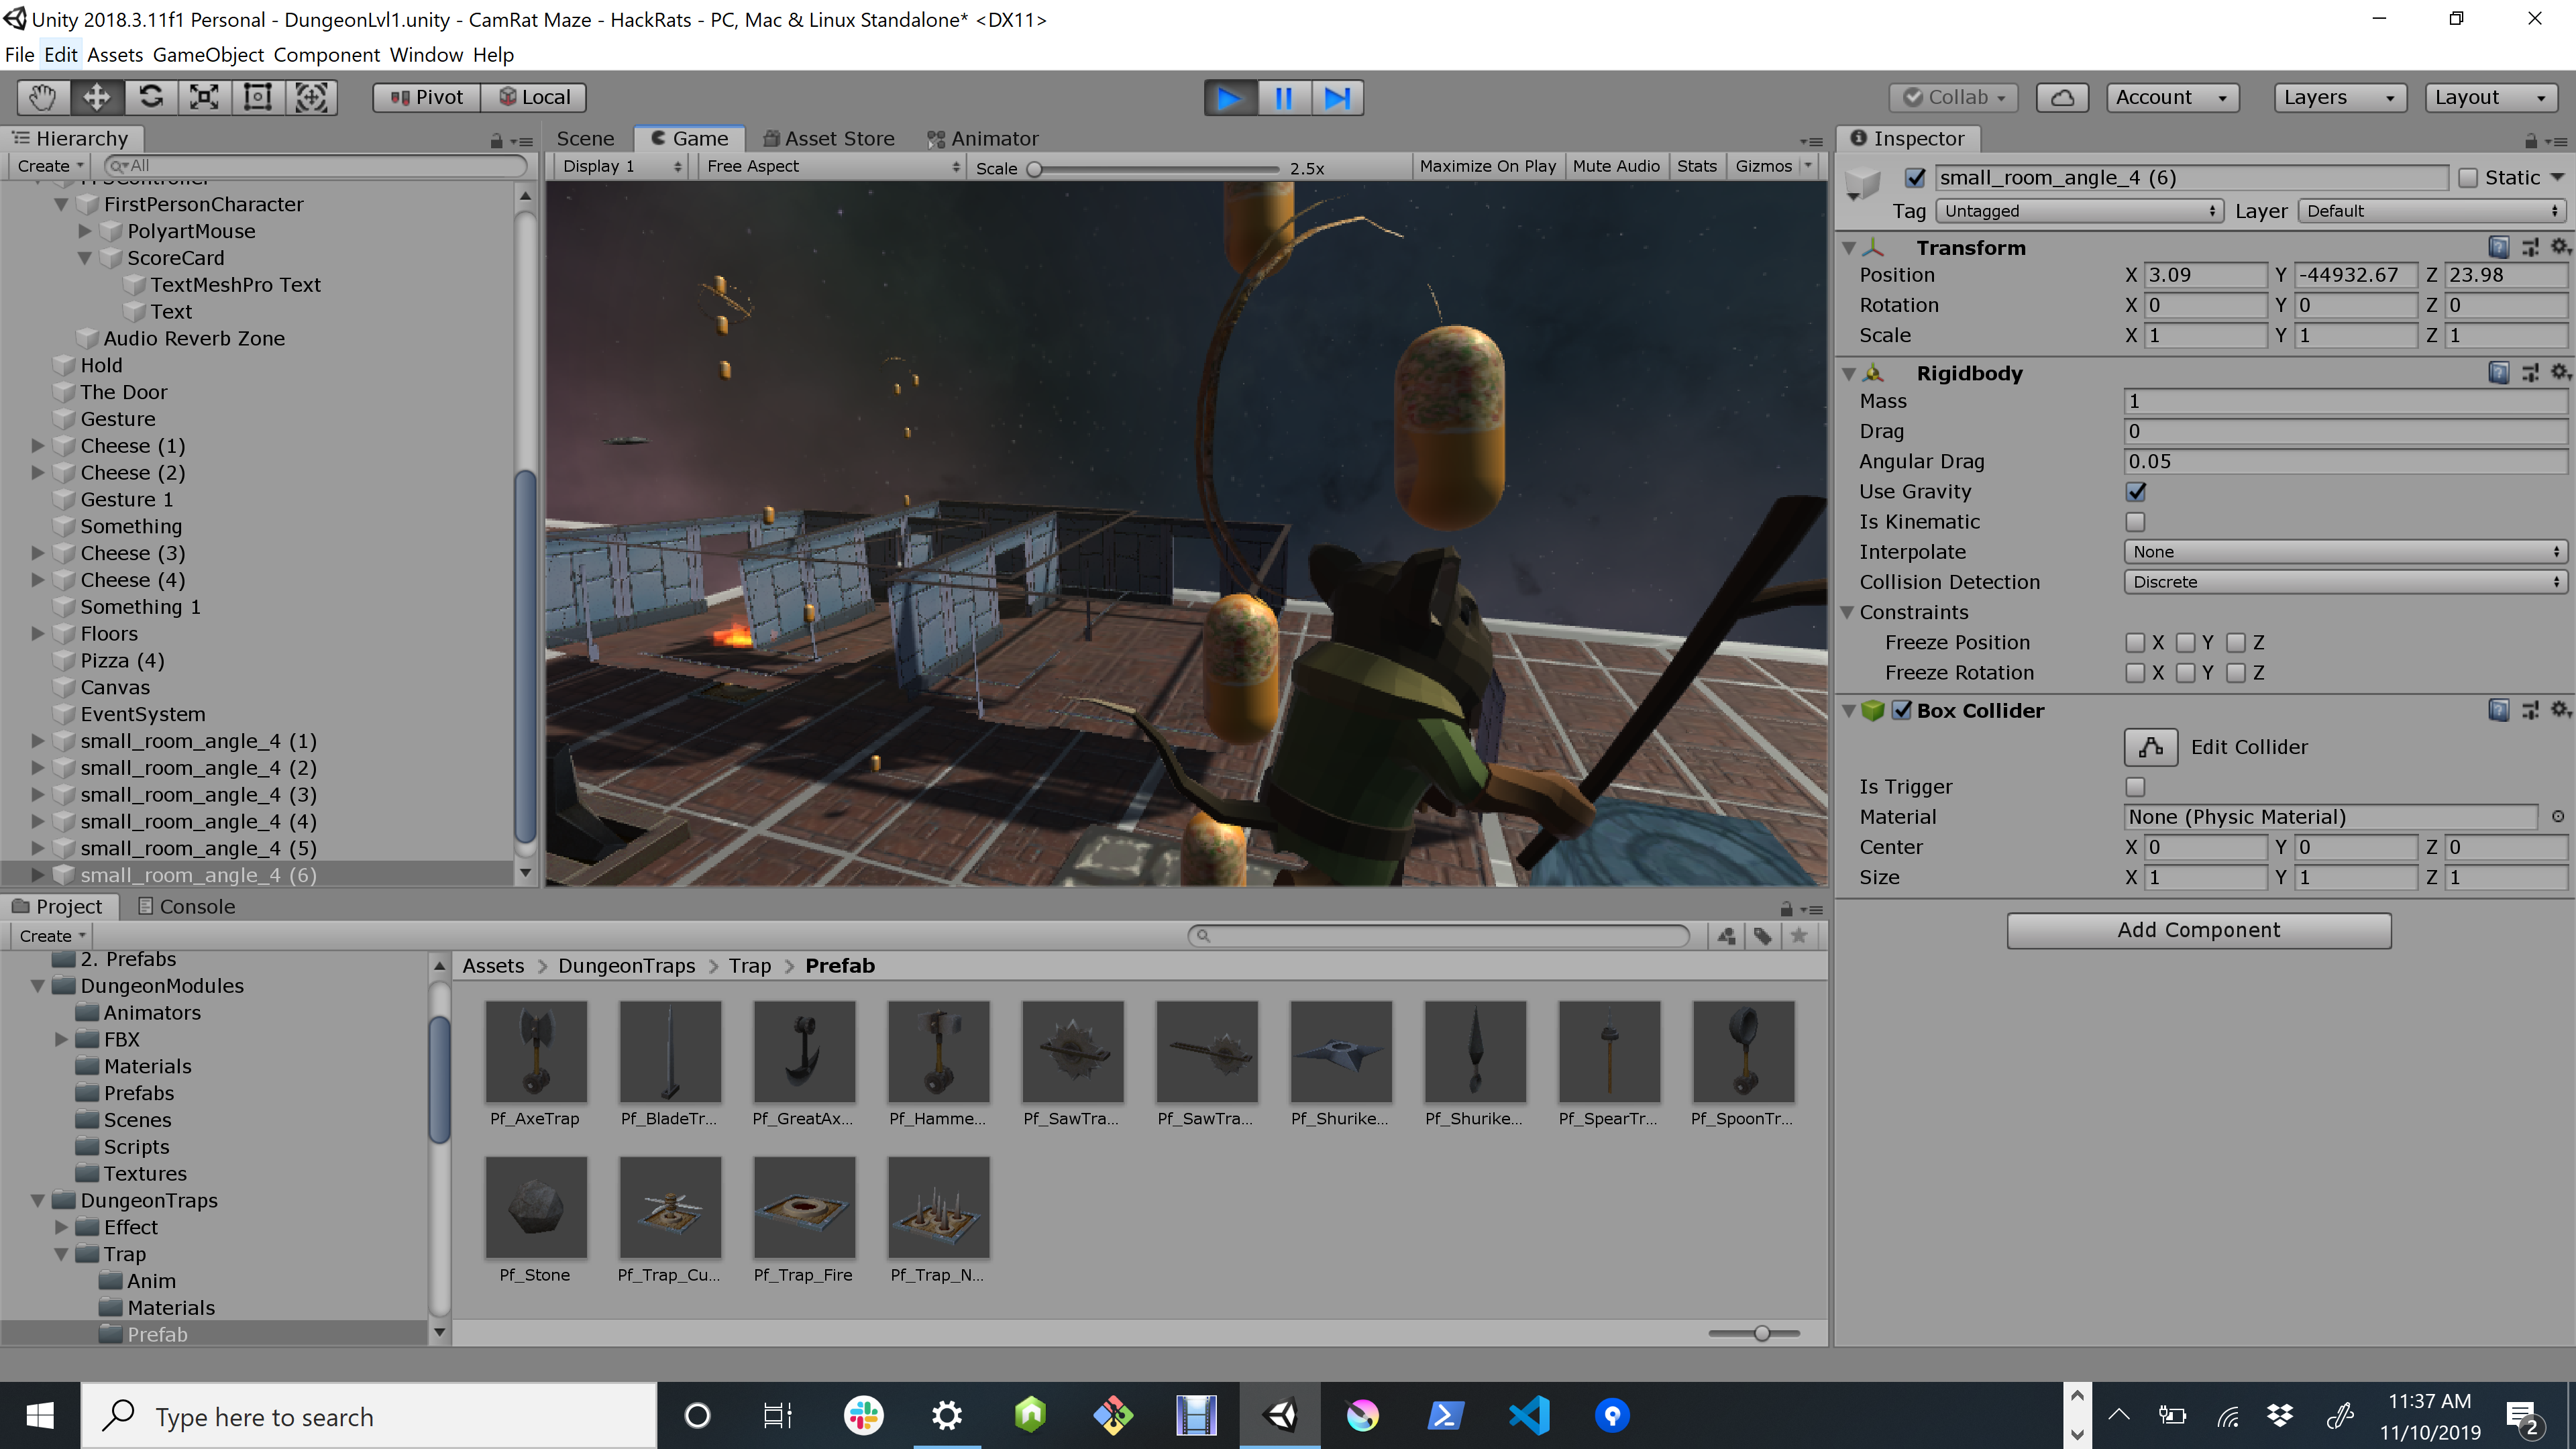Select the Rect Transform tool icon
This screenshot has width=2576, height=1449.
(x=258, y=97)
